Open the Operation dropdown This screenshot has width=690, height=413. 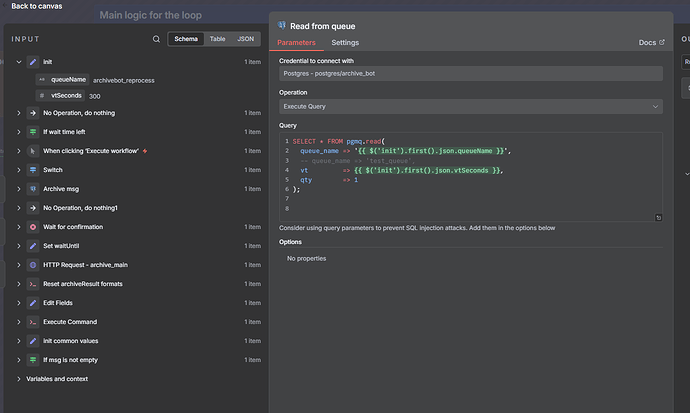[470, 106]
